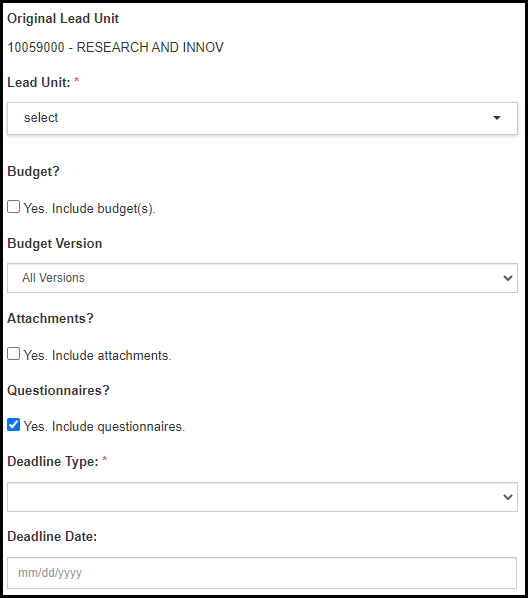Open the Lead Unit select dropdown

coord(262,118)
